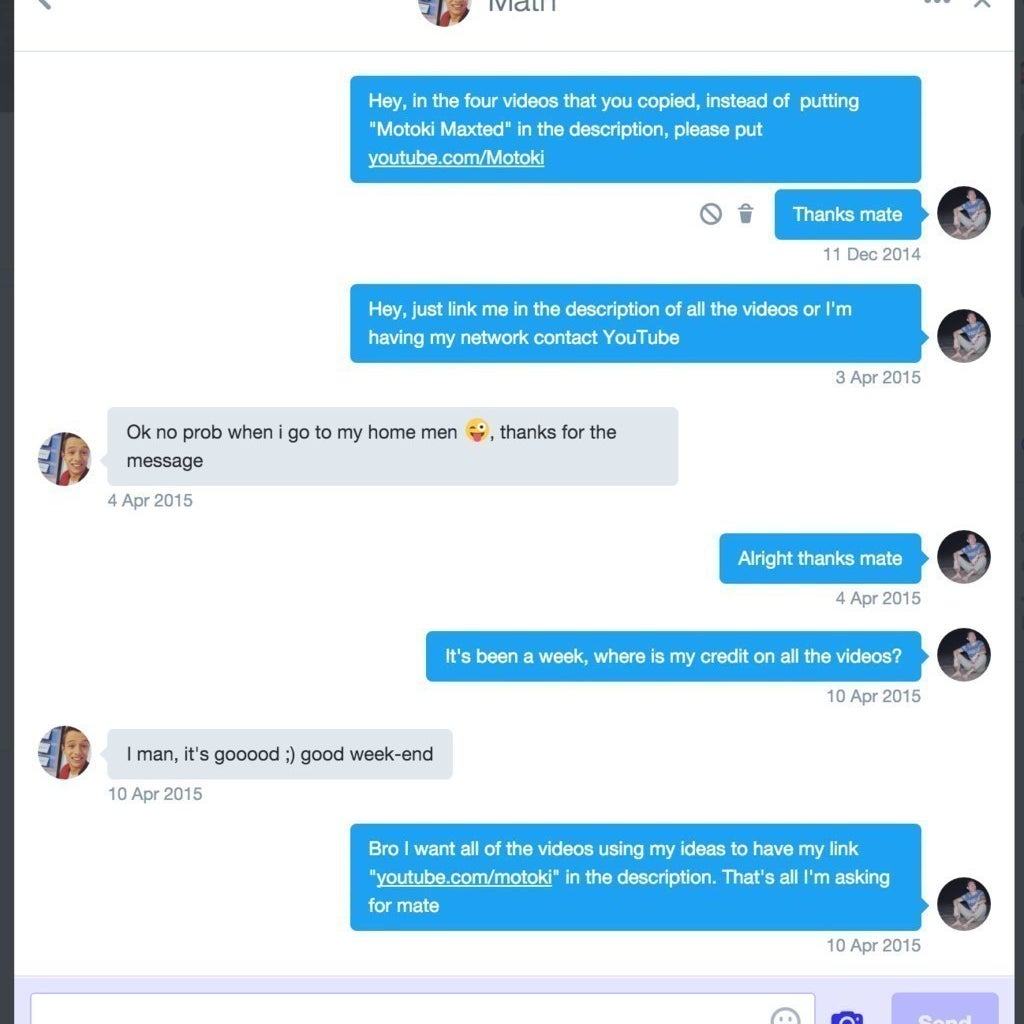Screen dimensions: 1024x1024
Task: Click the 'having my network contact YouTube' bubble
Action: click(635, 323)
